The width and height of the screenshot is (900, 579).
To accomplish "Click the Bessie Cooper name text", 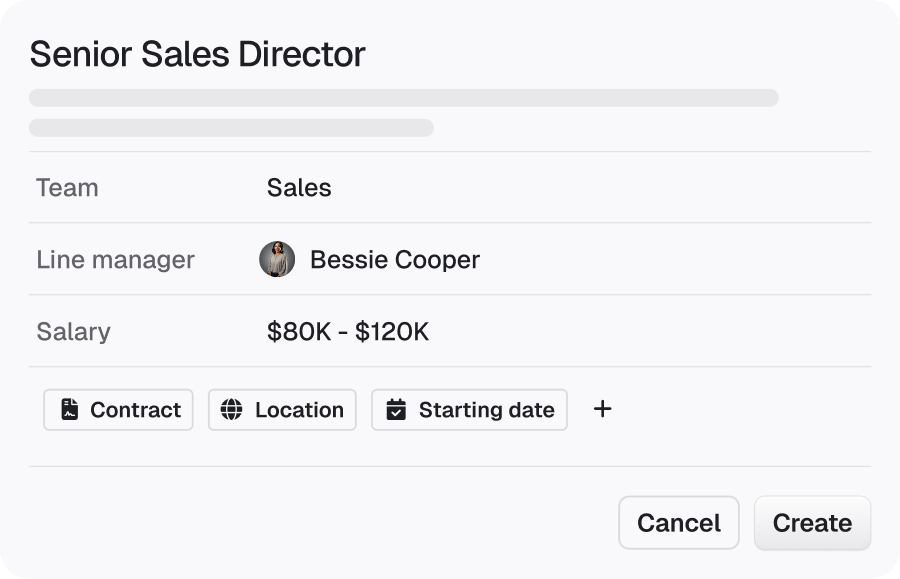I will tap(395, 259).
